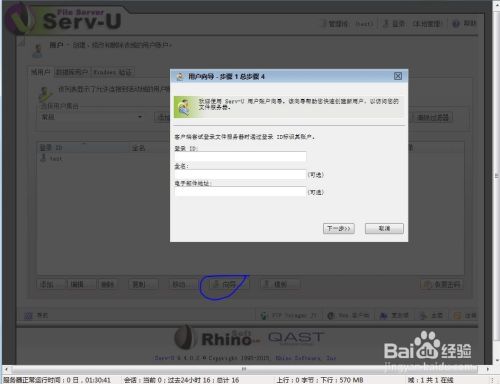
Task: Click 取消 to cancel the wizard
Action: click(384, 228)
